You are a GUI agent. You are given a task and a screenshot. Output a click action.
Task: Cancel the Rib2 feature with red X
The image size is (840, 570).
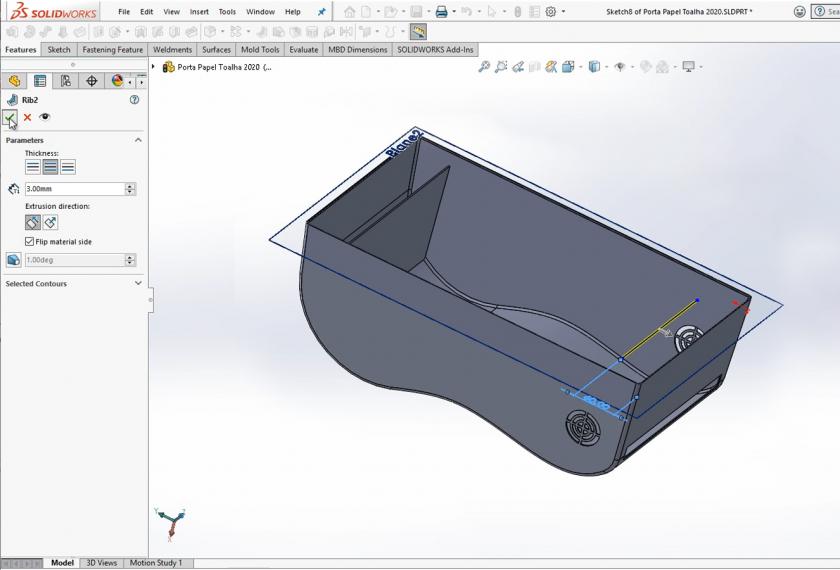pyautogui.click(x=27, y=118)
